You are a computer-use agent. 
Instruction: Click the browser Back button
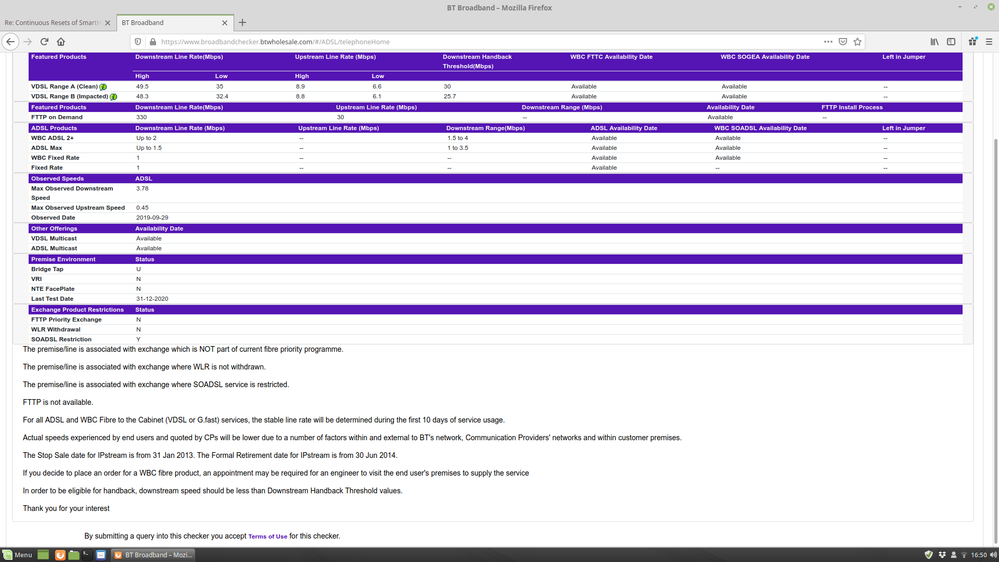click(10, 42)
